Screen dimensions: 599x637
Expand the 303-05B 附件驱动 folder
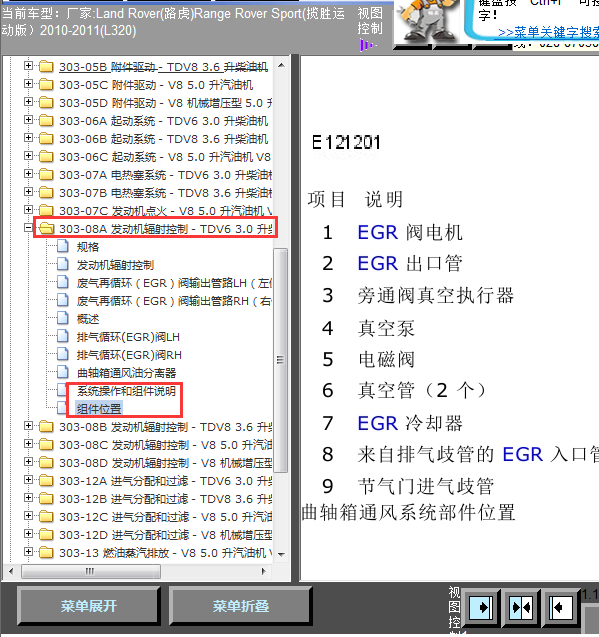pyautogui.click(x=28, y=66)
